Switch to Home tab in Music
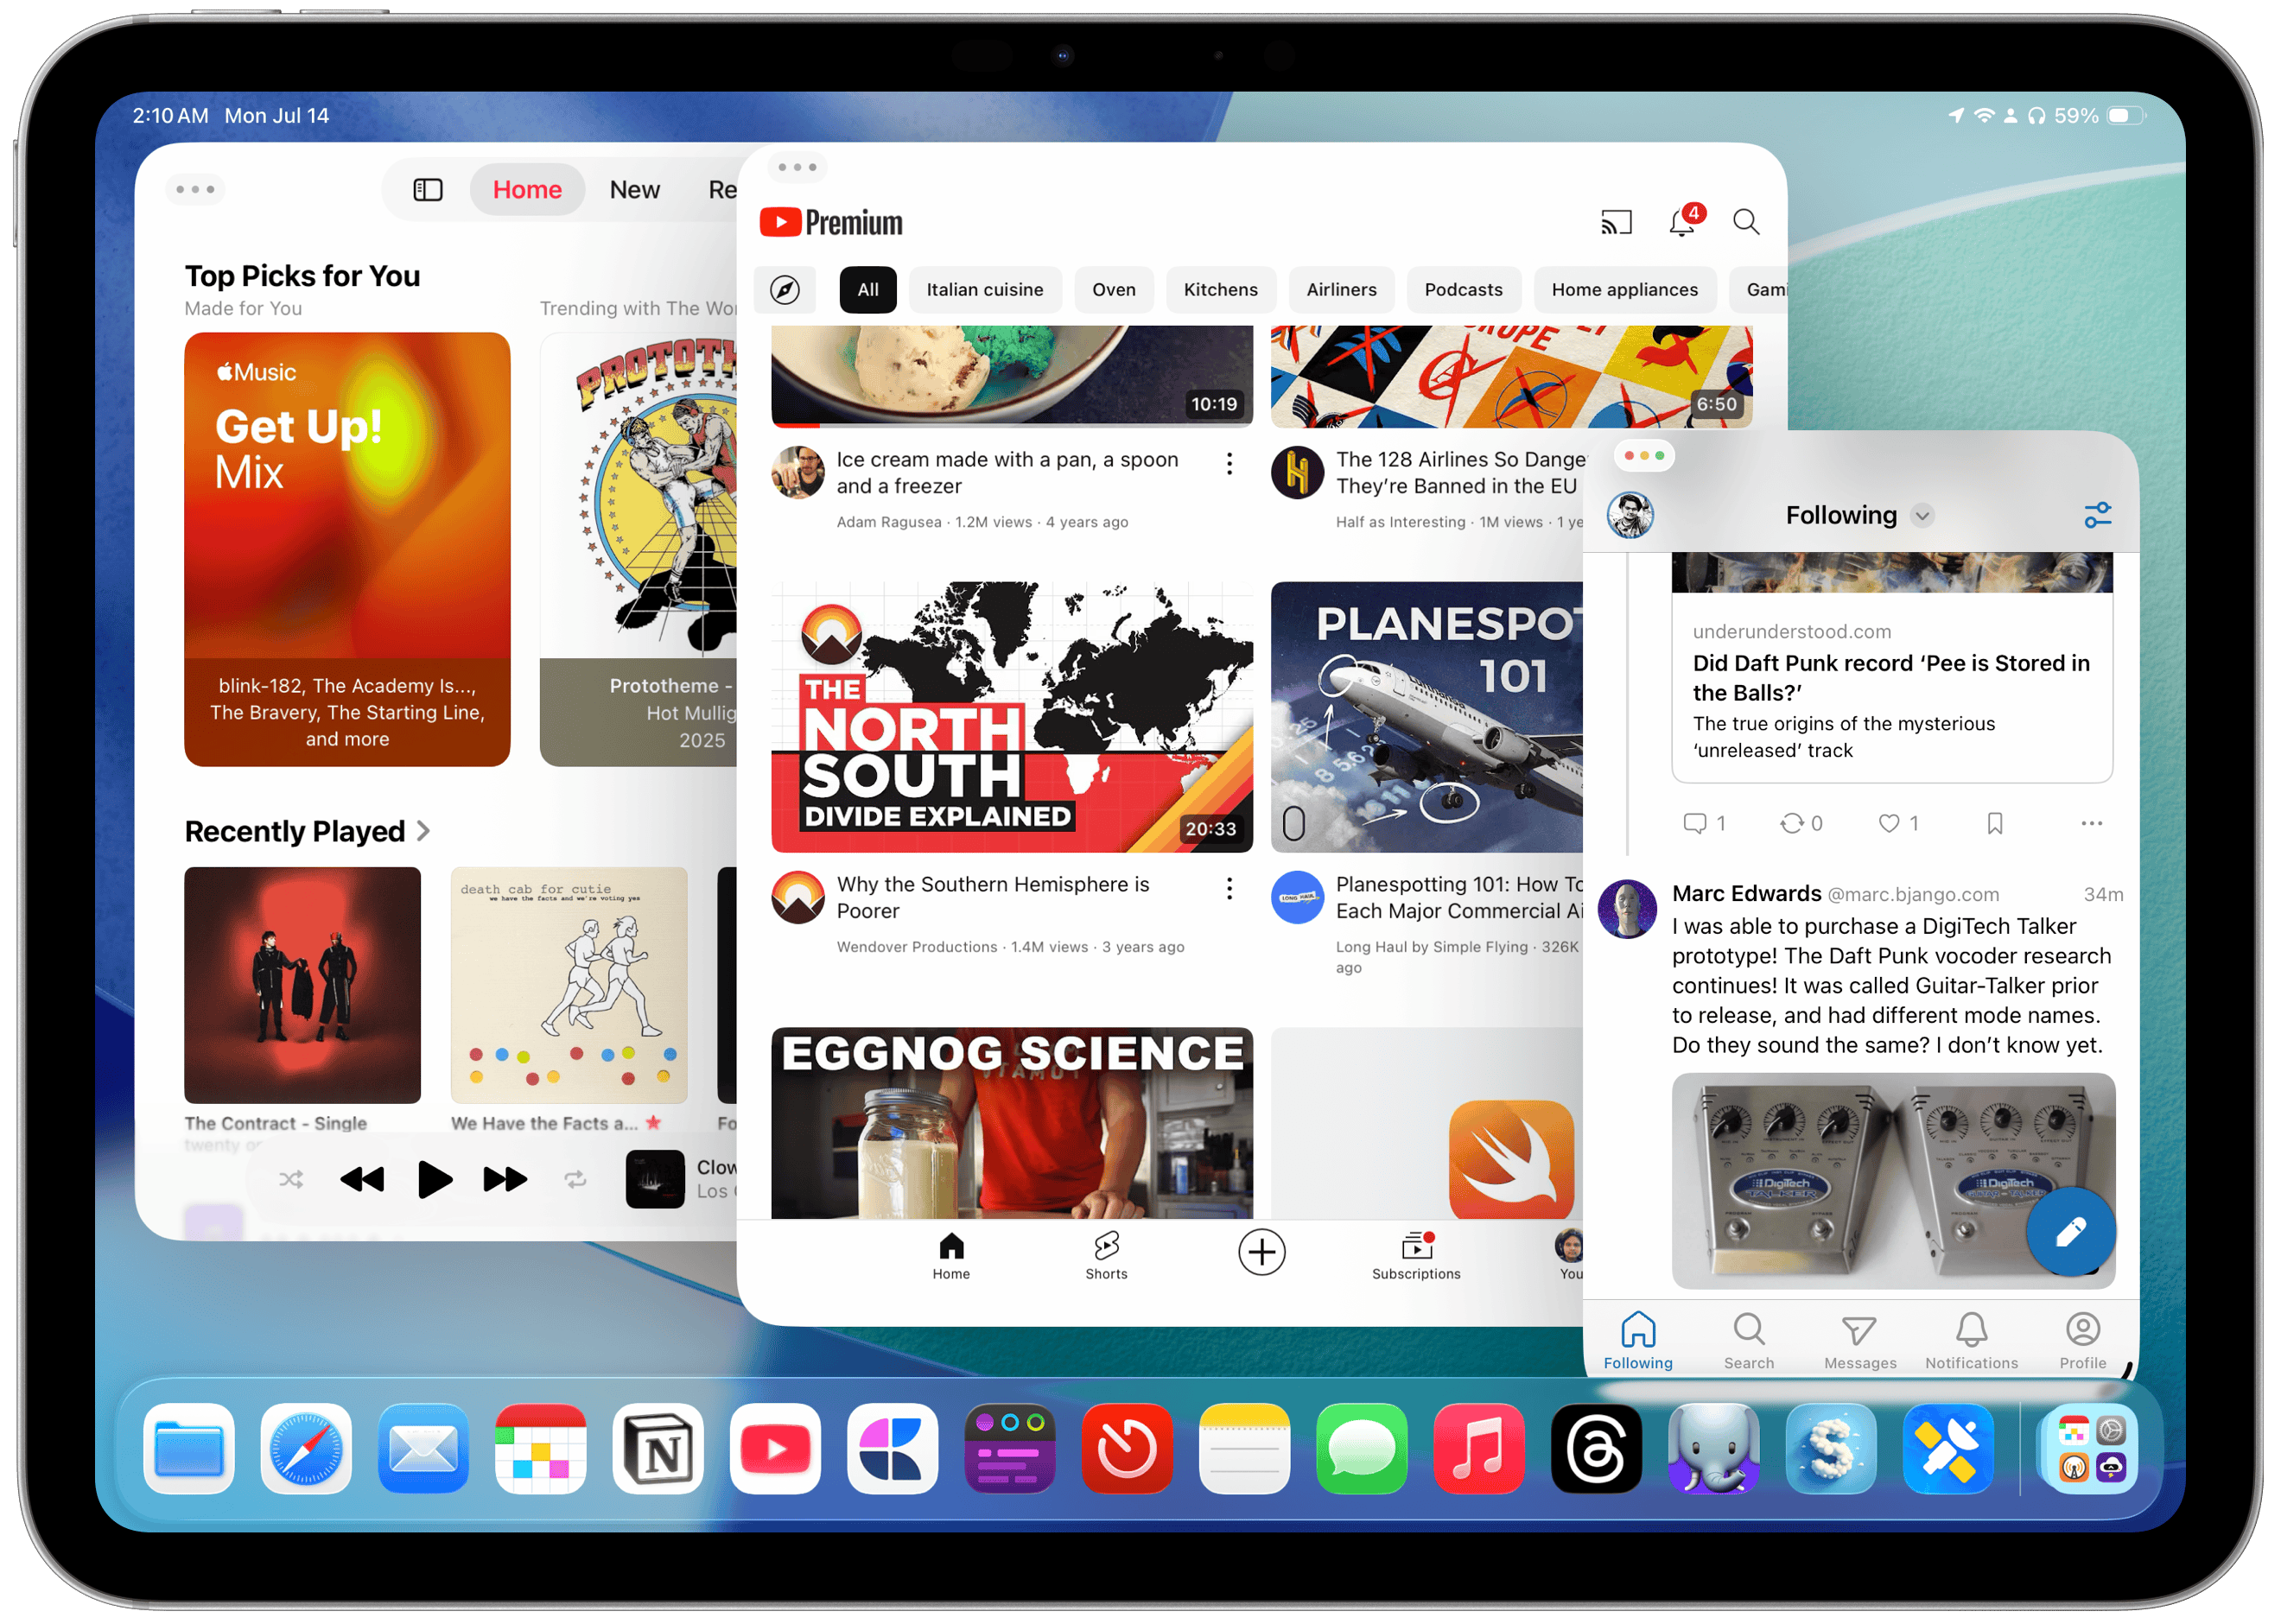Image resolution: width=2281 pixels, height=1624 pixels. tap(527, 190)
